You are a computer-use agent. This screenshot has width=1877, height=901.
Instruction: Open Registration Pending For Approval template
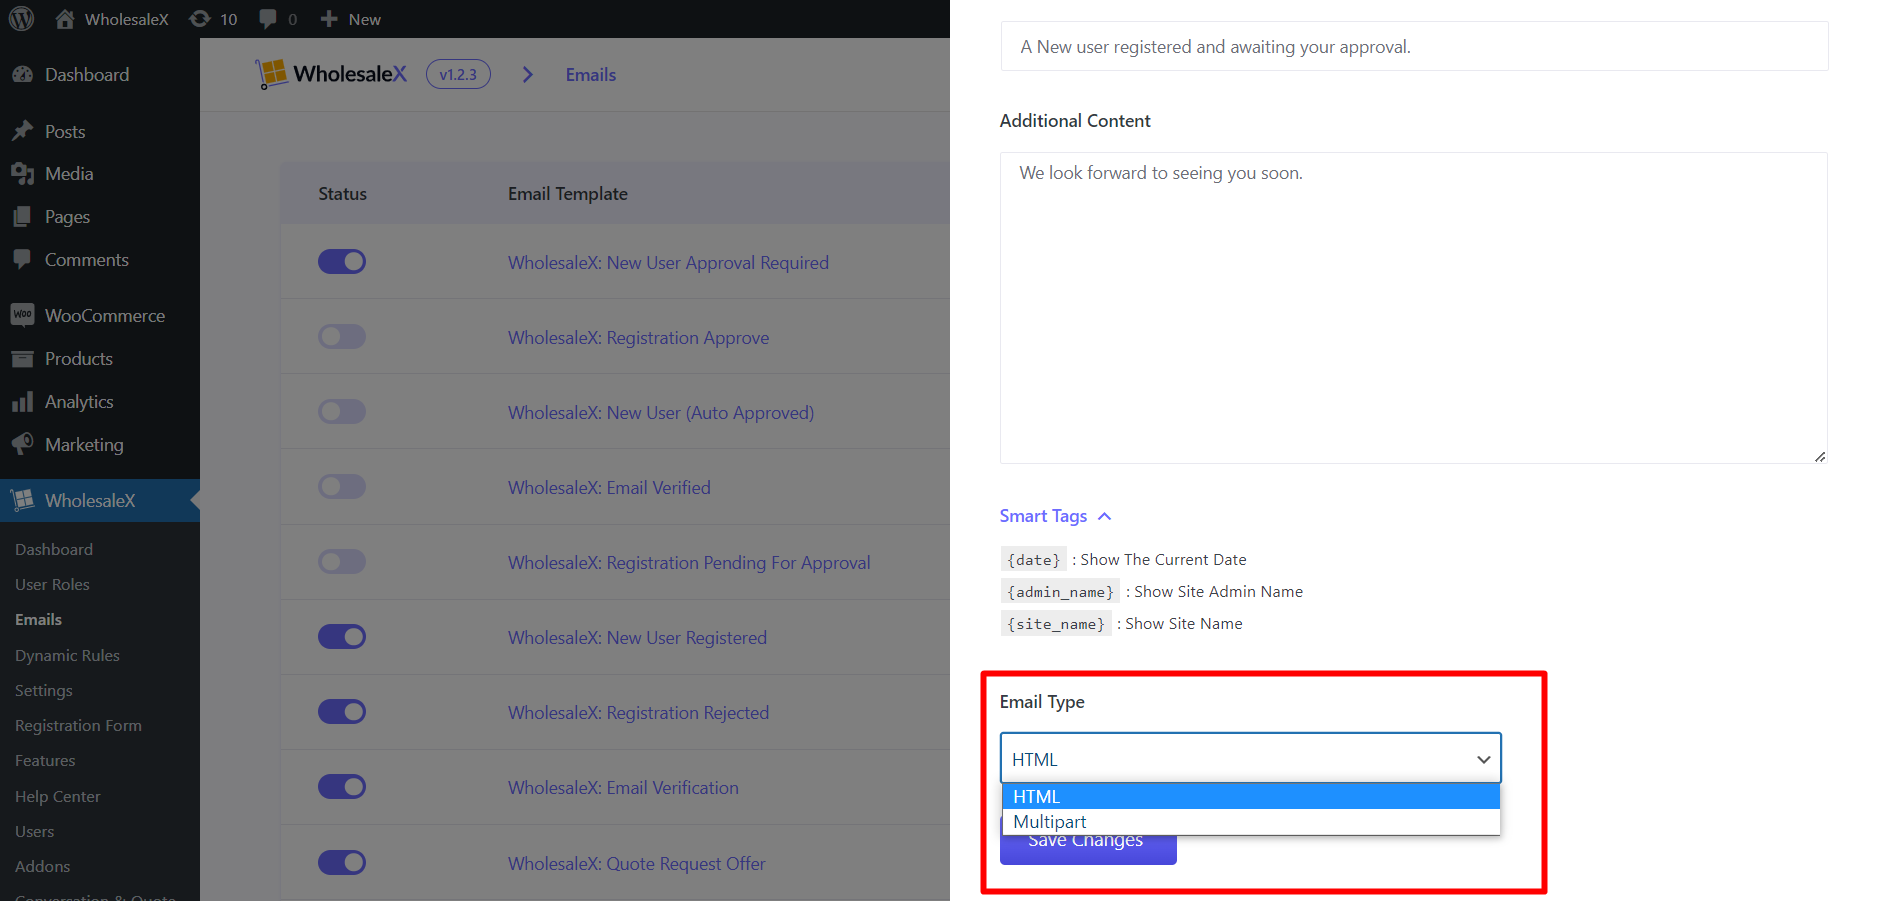coord(689,563)
